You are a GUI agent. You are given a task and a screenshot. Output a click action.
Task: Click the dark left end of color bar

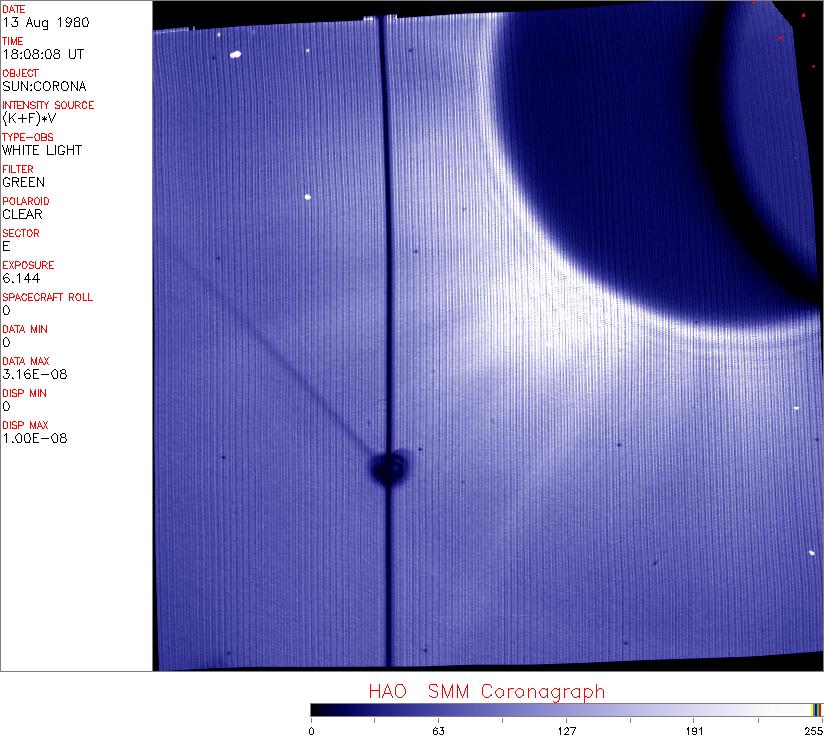click(318, 709)
